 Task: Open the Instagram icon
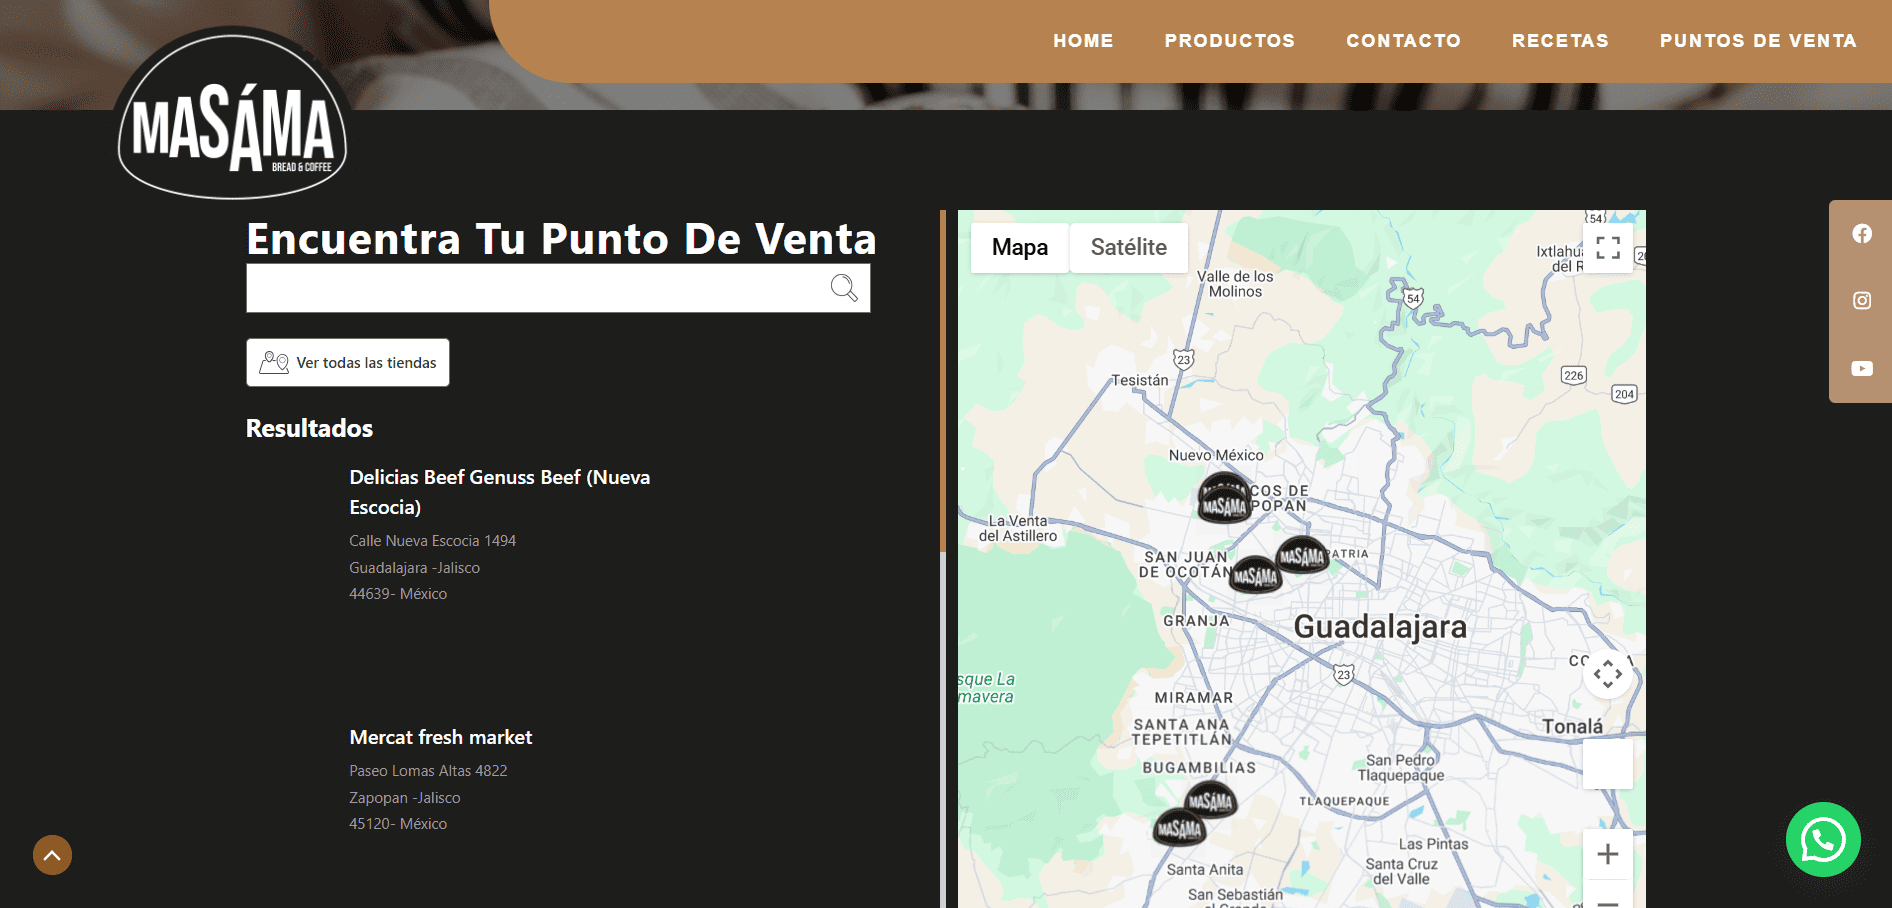1861,300
